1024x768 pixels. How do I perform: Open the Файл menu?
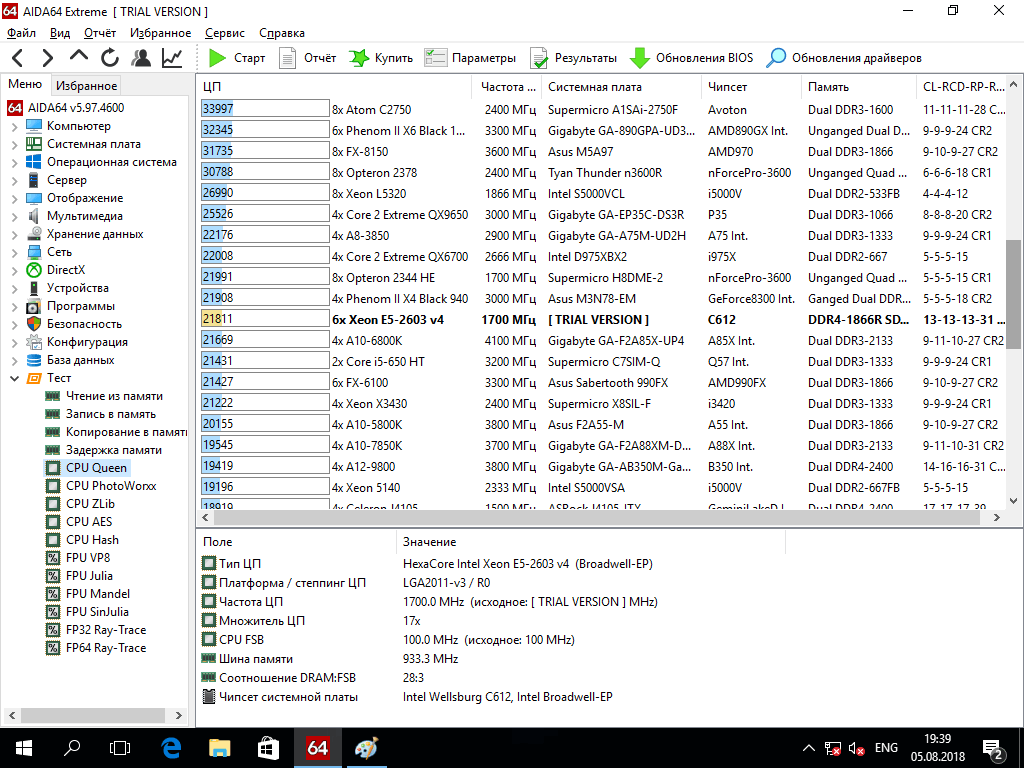coord(22,33)
